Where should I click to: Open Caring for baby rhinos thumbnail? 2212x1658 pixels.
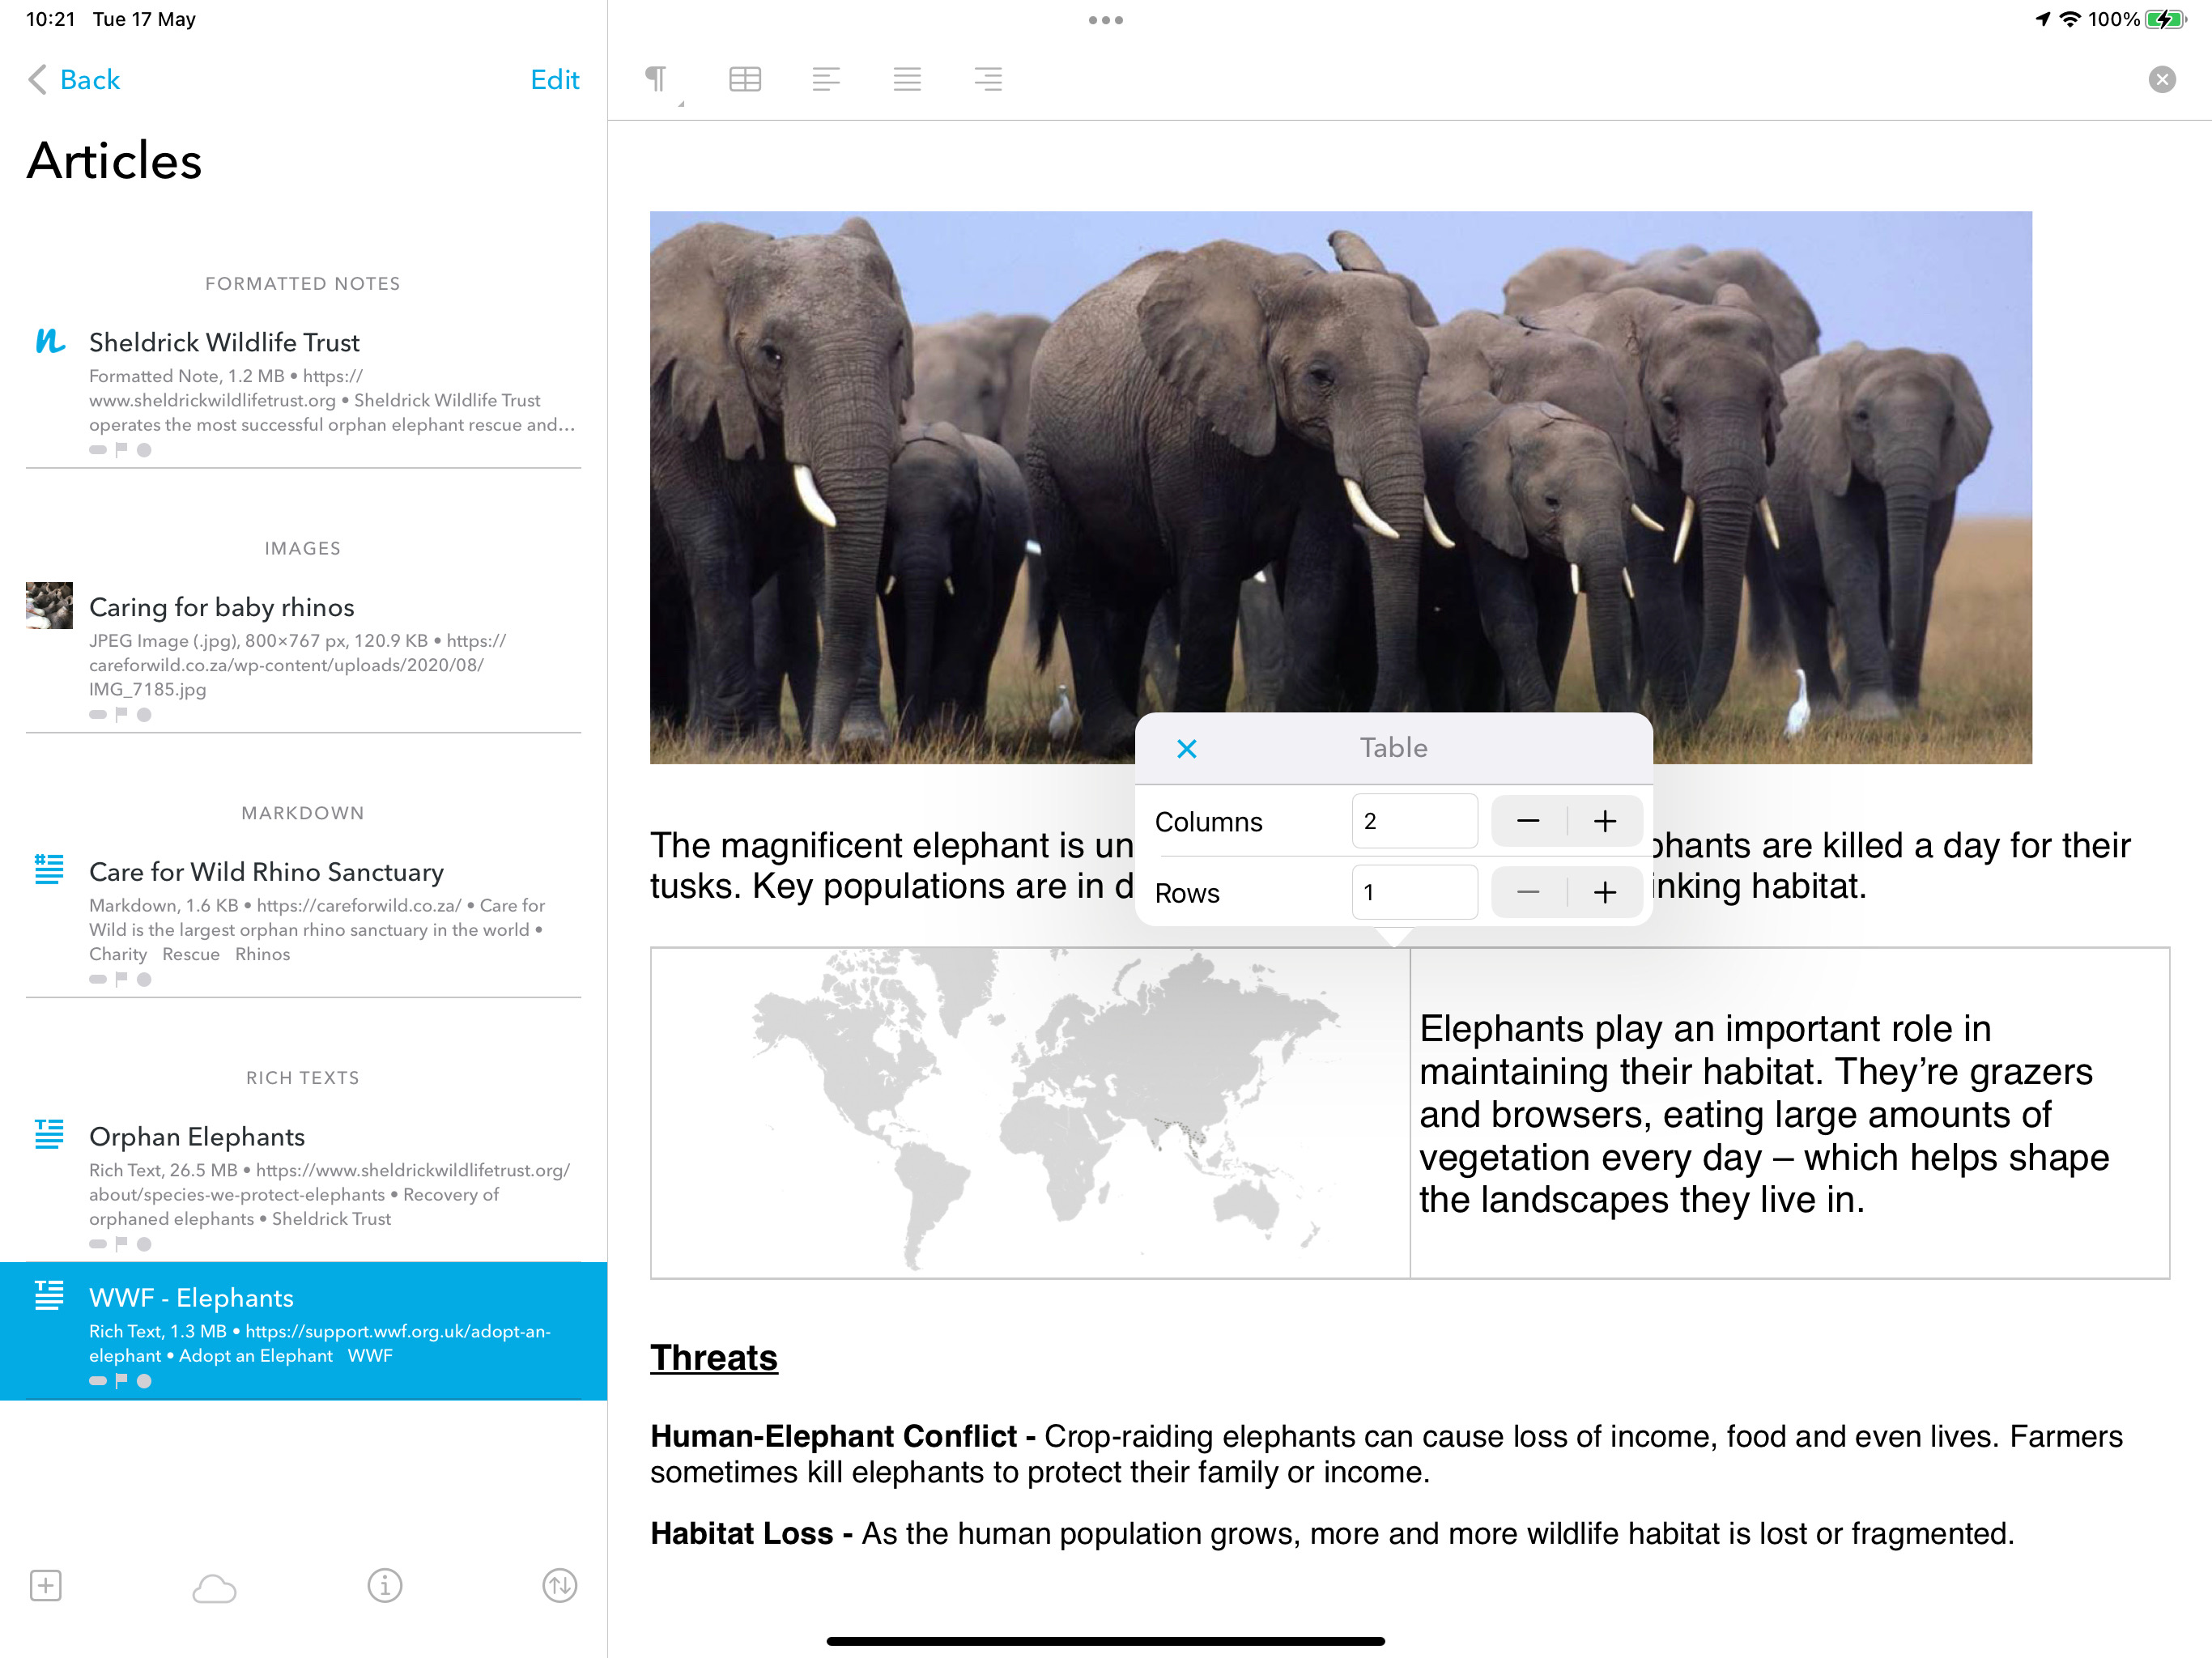click(x=49, y=605)
